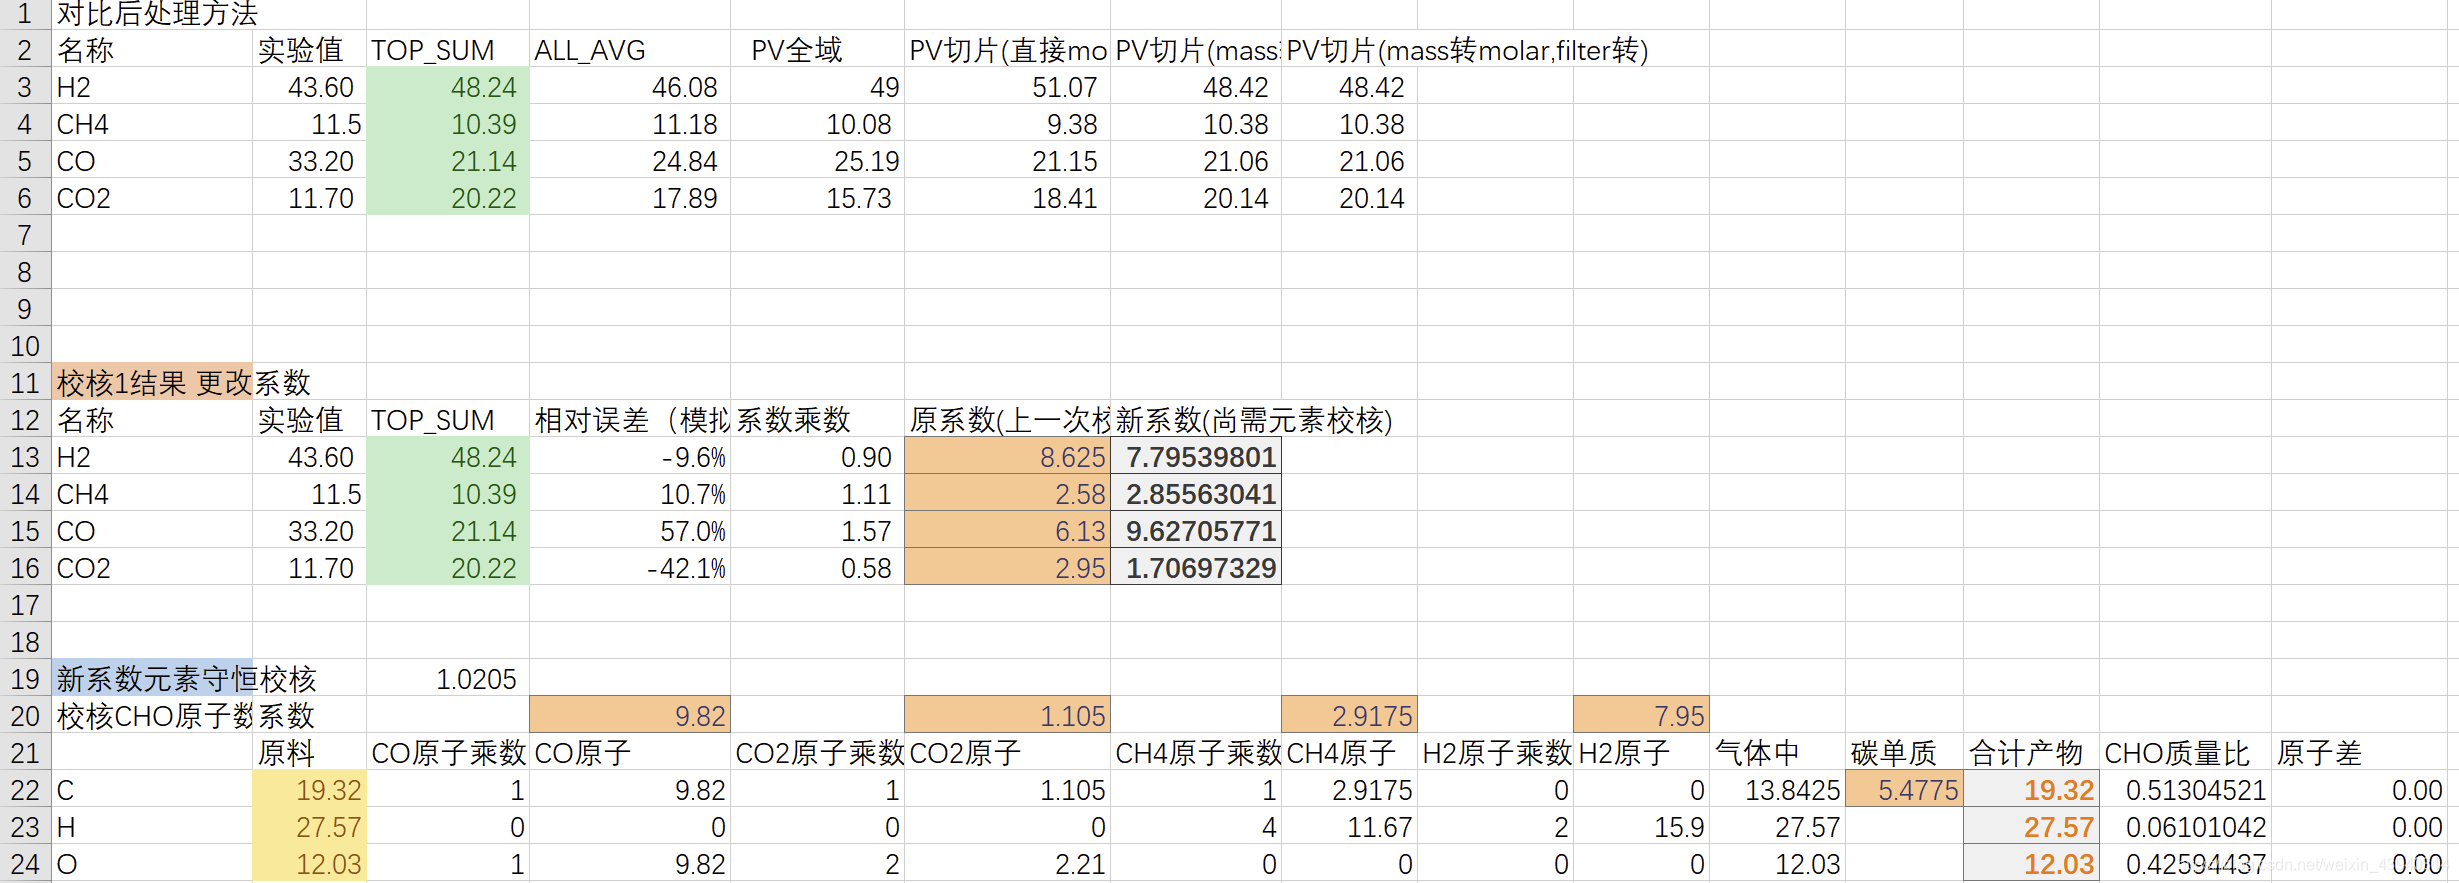This screenshot has width=2459, height=883.
Task: Select row header 21
Action: pyautogui.click(x=25, y=752)
